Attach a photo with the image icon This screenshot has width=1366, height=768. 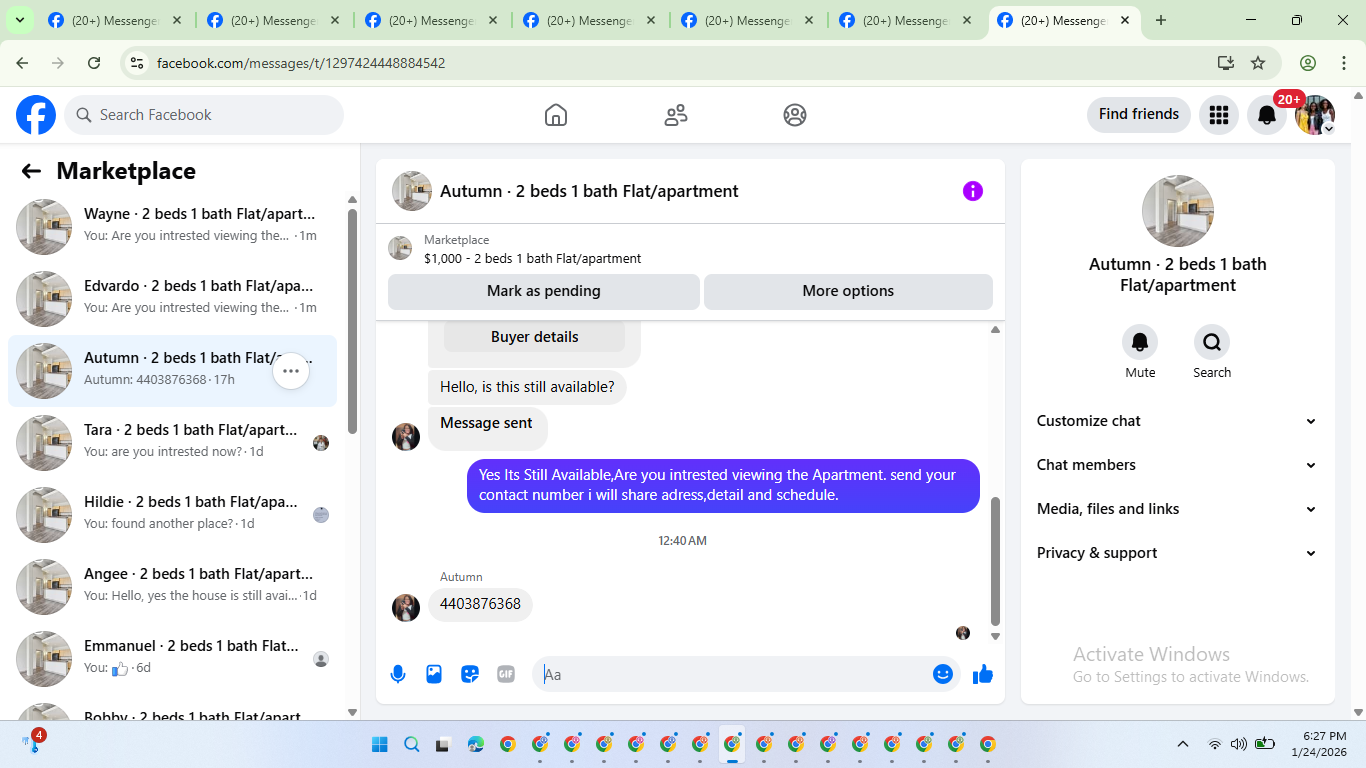434,674
